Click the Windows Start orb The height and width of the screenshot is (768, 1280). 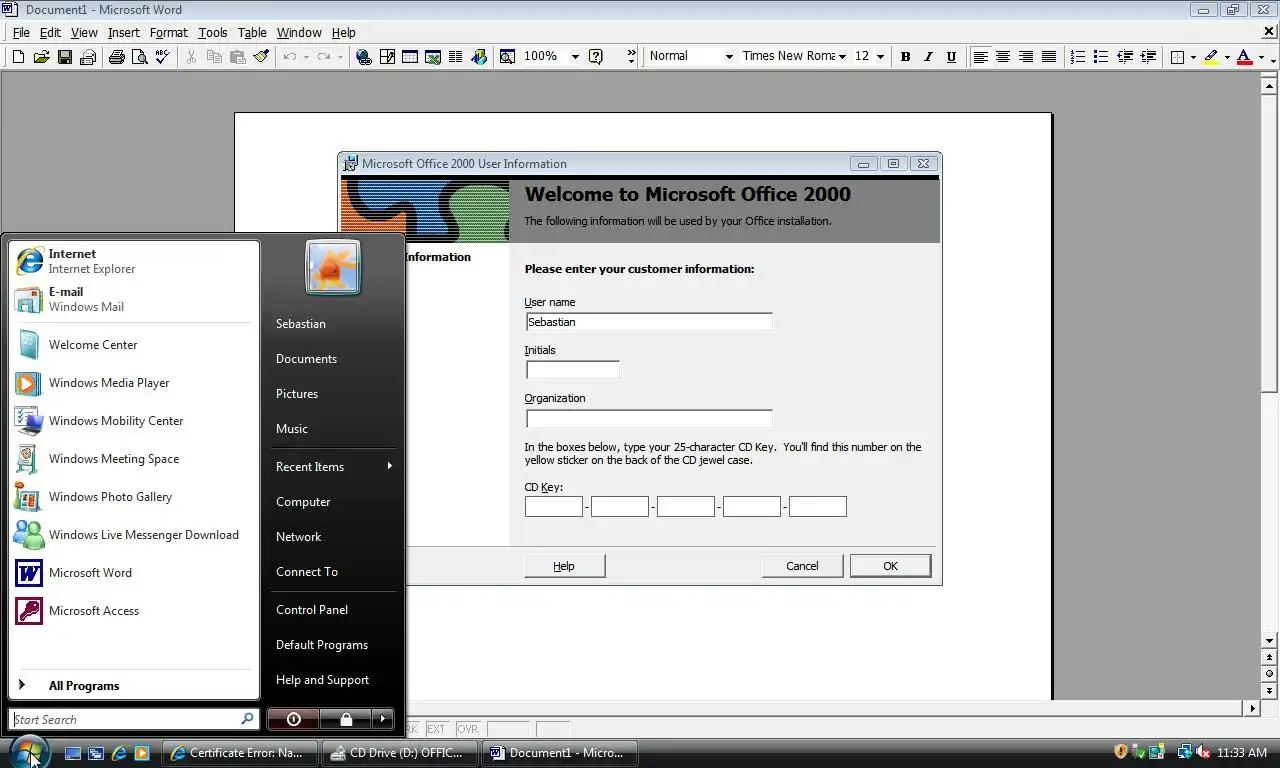pyautogui.click(x=28, y=752)
